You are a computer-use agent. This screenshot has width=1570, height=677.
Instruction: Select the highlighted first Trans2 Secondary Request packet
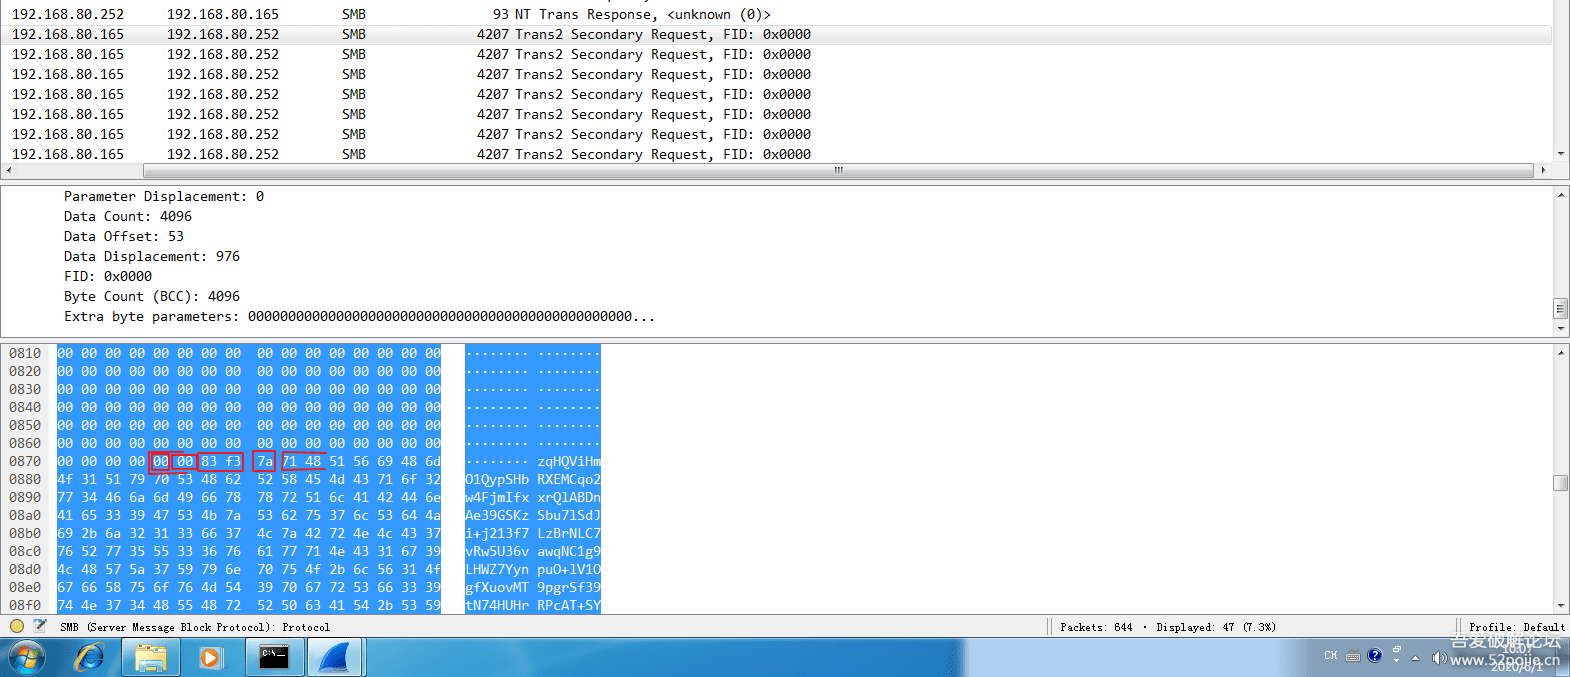(x=400, y=34)
